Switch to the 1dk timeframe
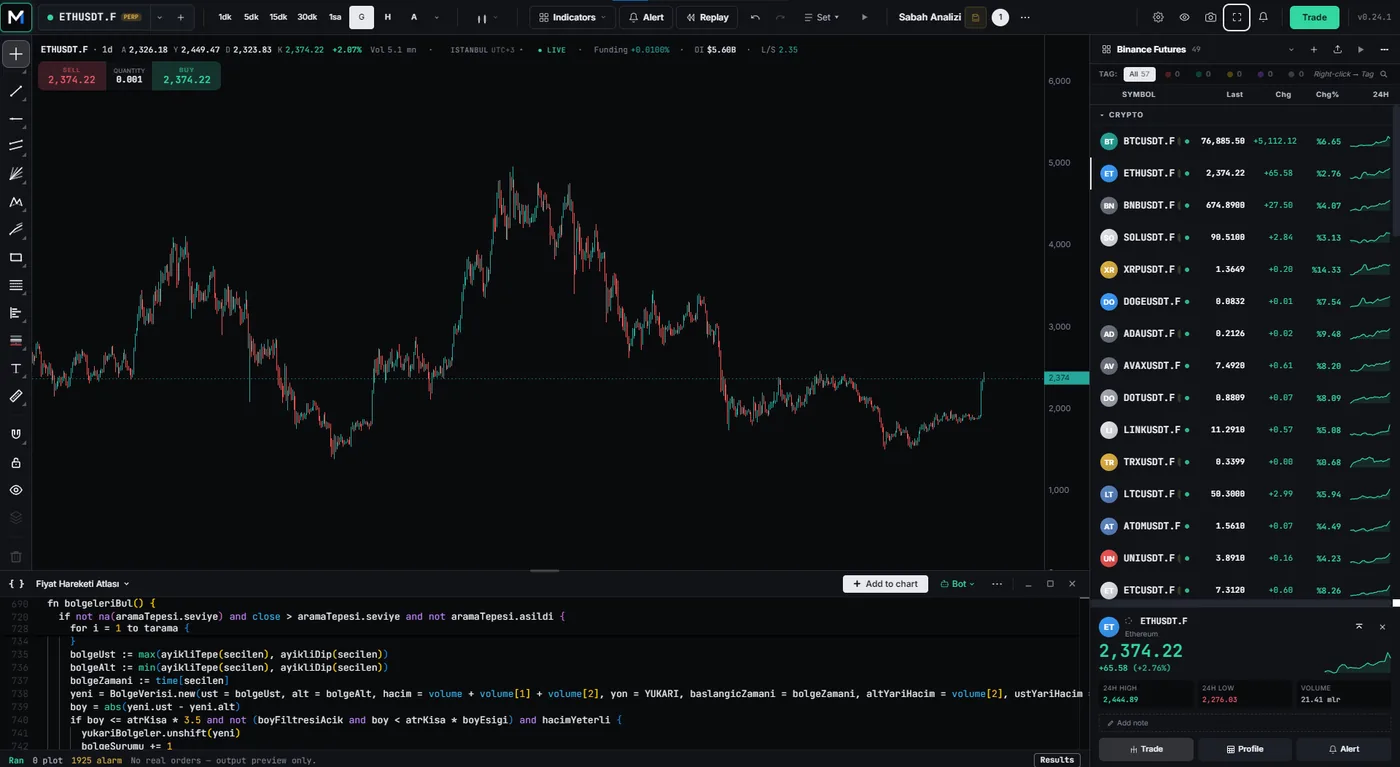 click(x=225, y=17)
